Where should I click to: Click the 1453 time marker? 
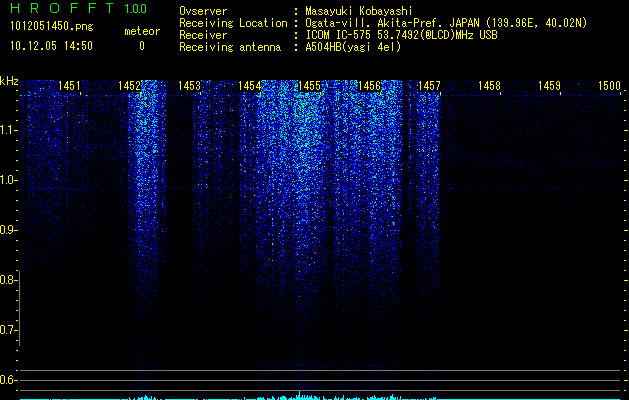point(189,85)
